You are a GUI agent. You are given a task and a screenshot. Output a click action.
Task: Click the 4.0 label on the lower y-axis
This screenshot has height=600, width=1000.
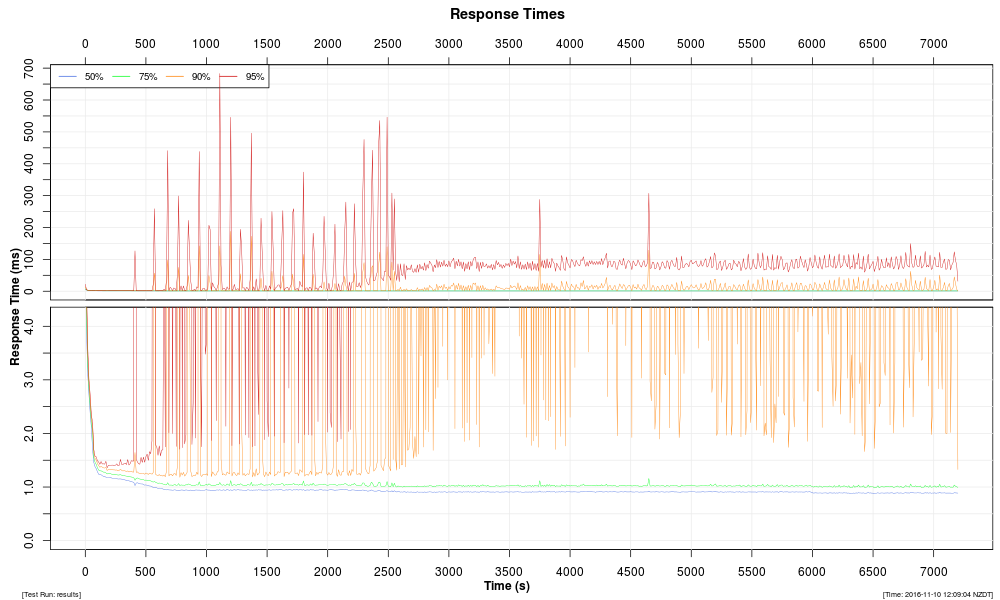tap(30, 326)
